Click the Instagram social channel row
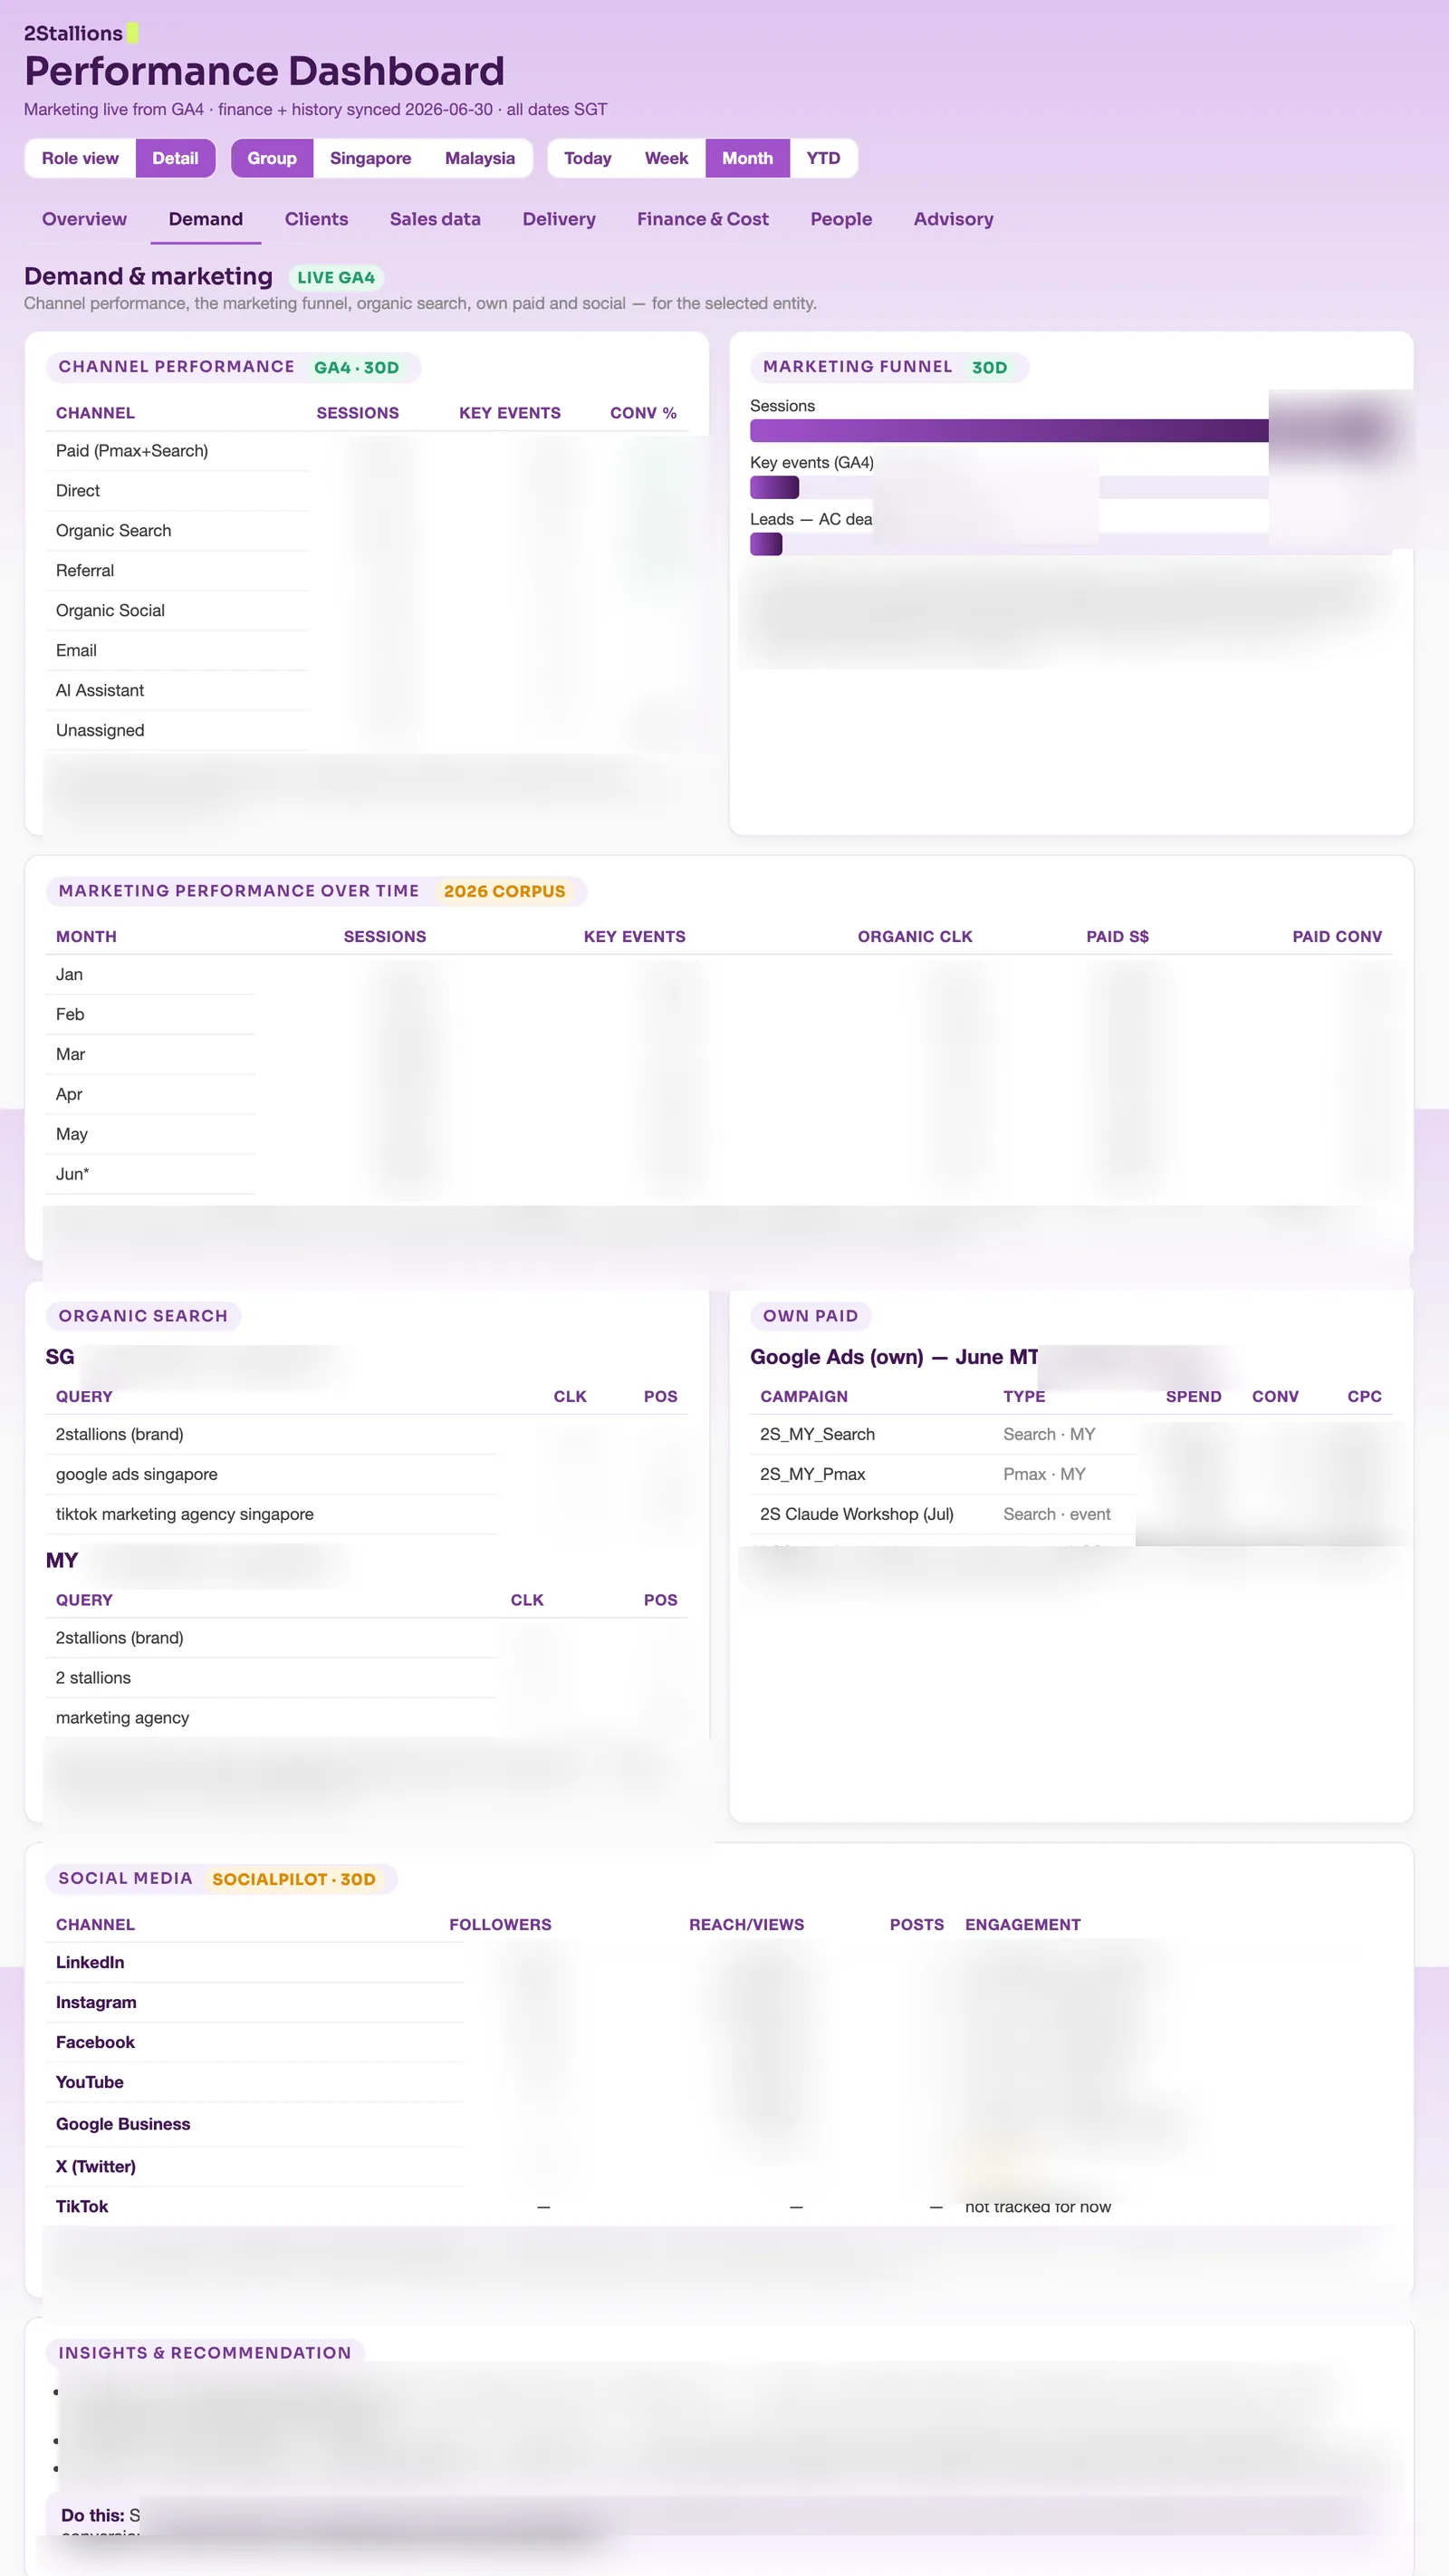Viewport: 1449px width, 2576px height. point(719,2003)
